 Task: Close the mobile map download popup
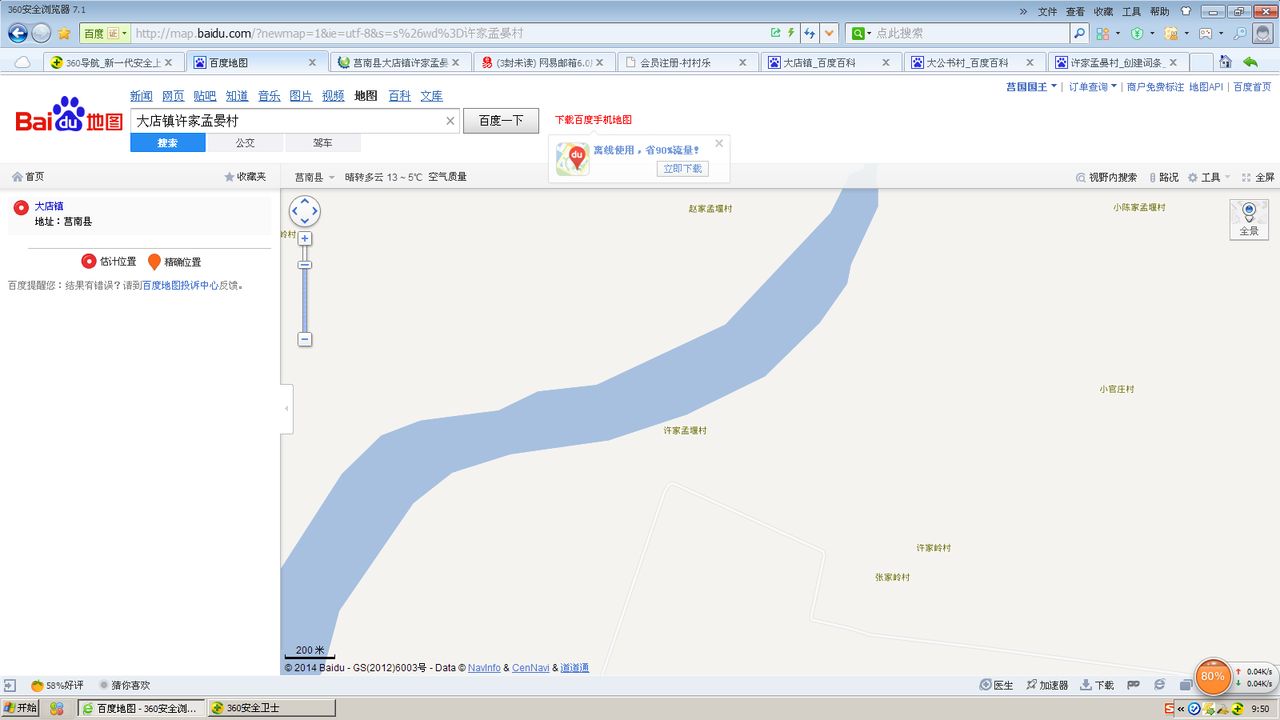pyautogui.click(x=719, y=143)
